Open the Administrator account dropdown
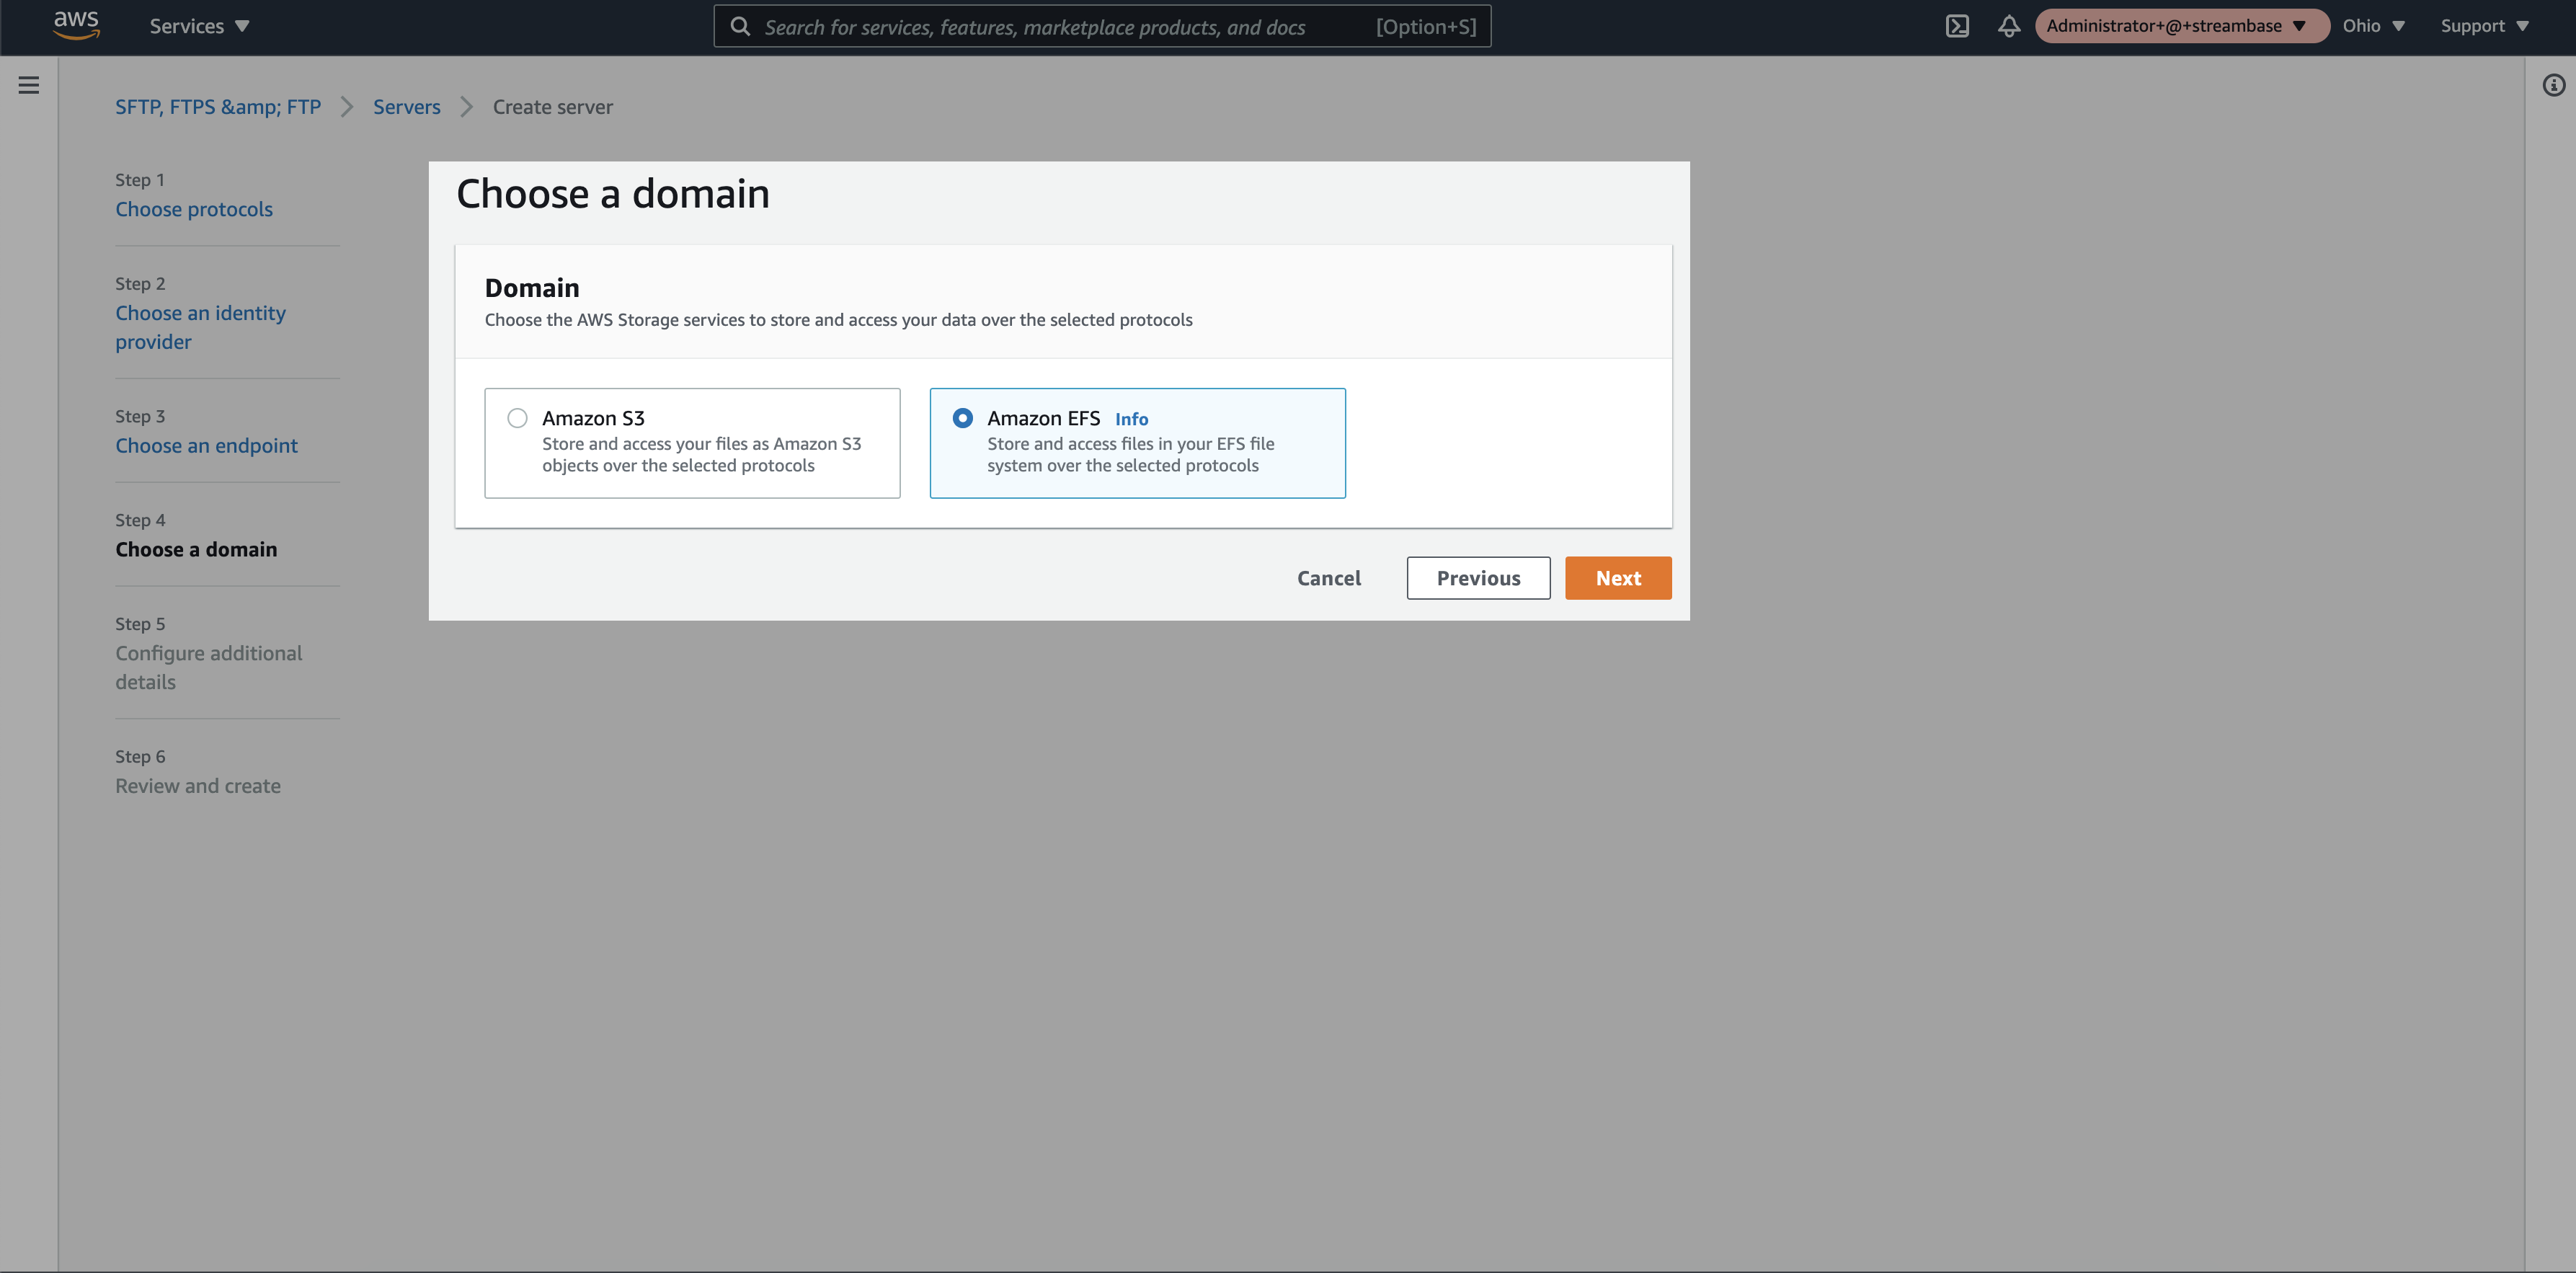 [2182, 26]
